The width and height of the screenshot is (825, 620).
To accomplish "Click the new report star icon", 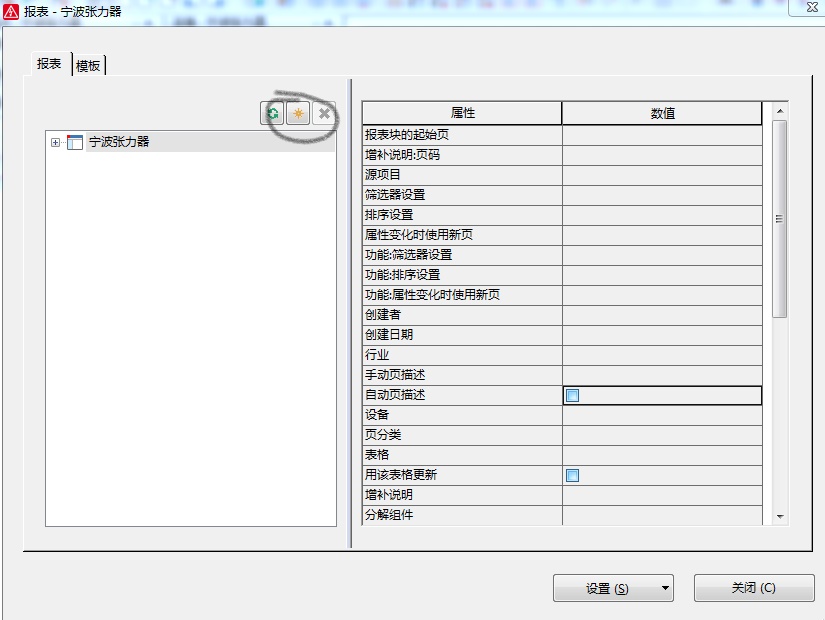I will [x=298, y=113].
